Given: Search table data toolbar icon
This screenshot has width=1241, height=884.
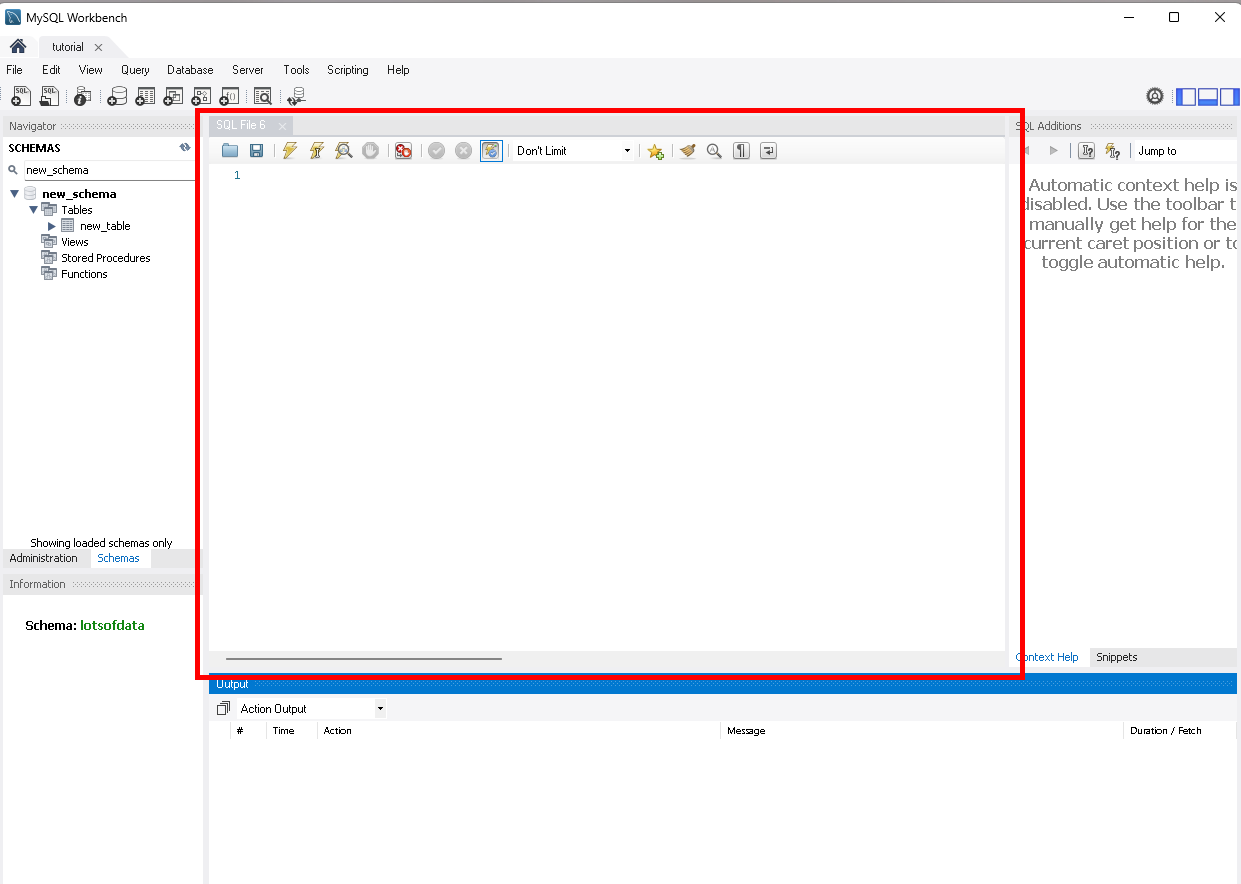Looking at the screenshot, I should coord(263,96).
